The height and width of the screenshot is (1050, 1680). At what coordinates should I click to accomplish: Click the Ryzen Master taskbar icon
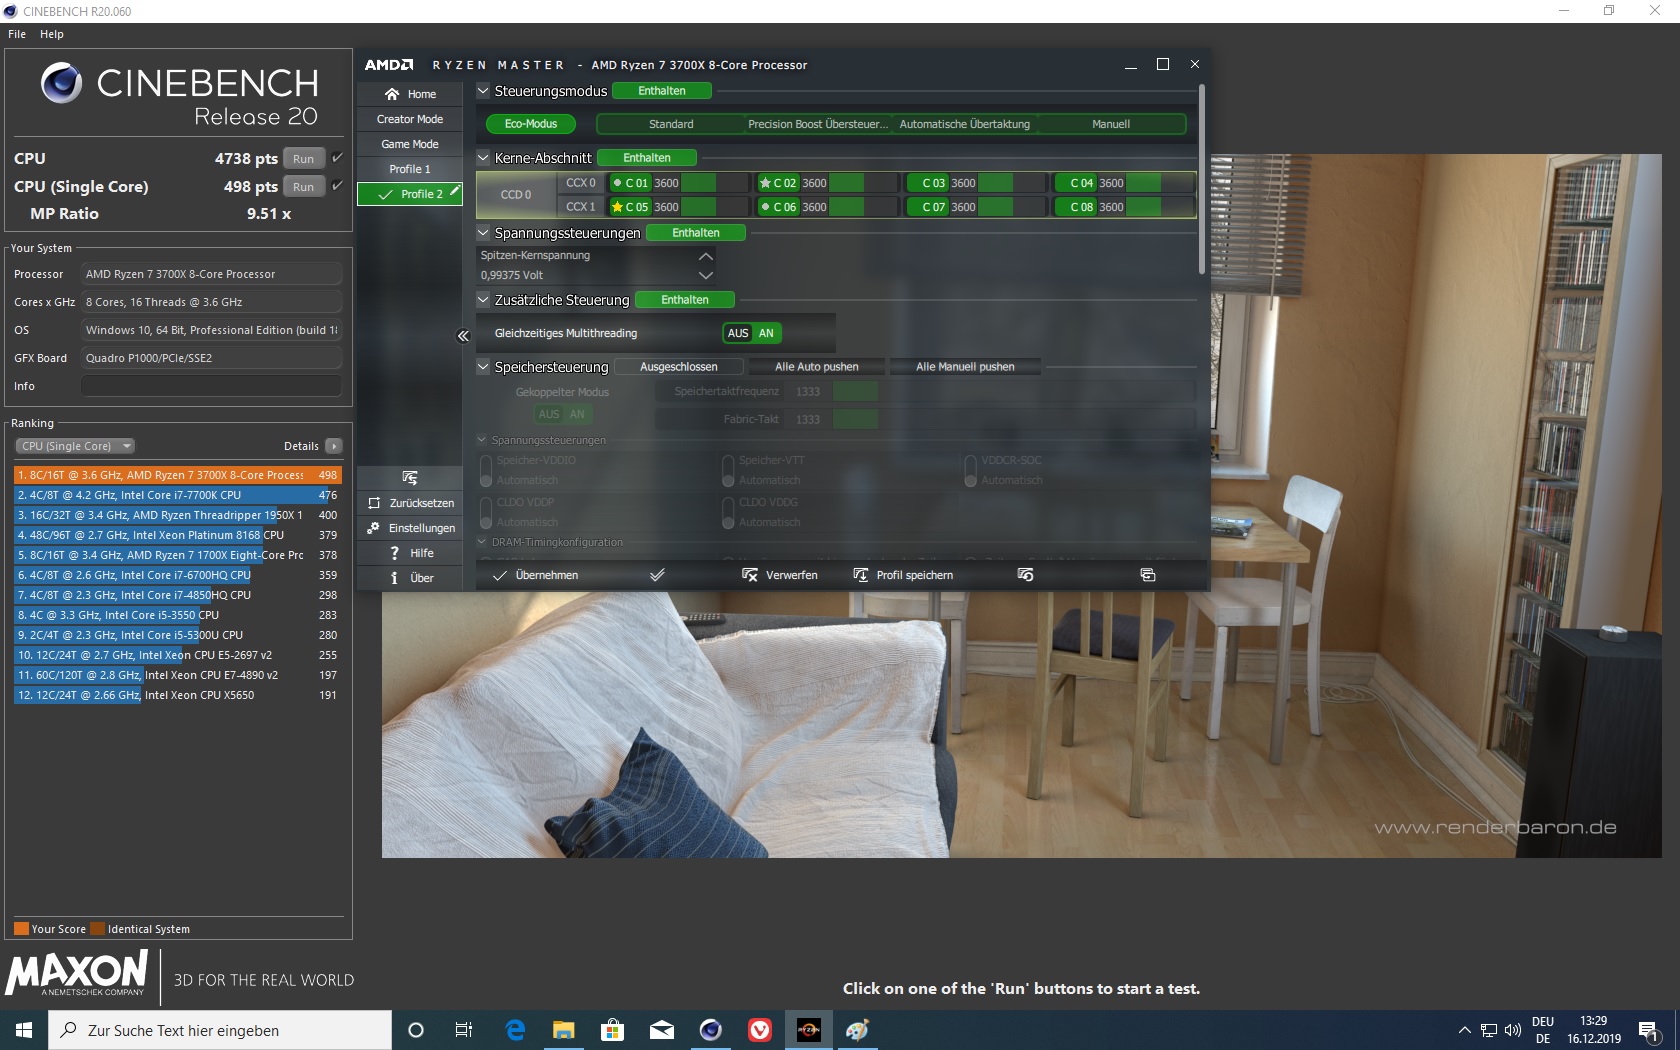[x=809, y=1030]
